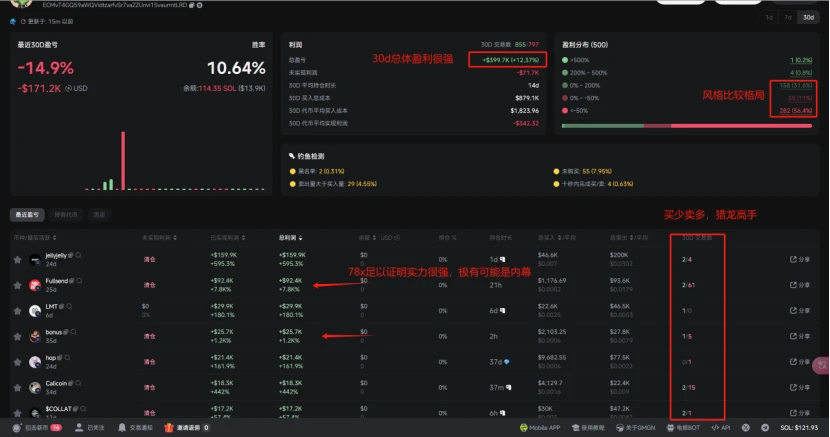Image resolution: width=830 pixels, height=437 pixels.
Task: Click the invite rebate gift icon
Action: click(169, 427)
